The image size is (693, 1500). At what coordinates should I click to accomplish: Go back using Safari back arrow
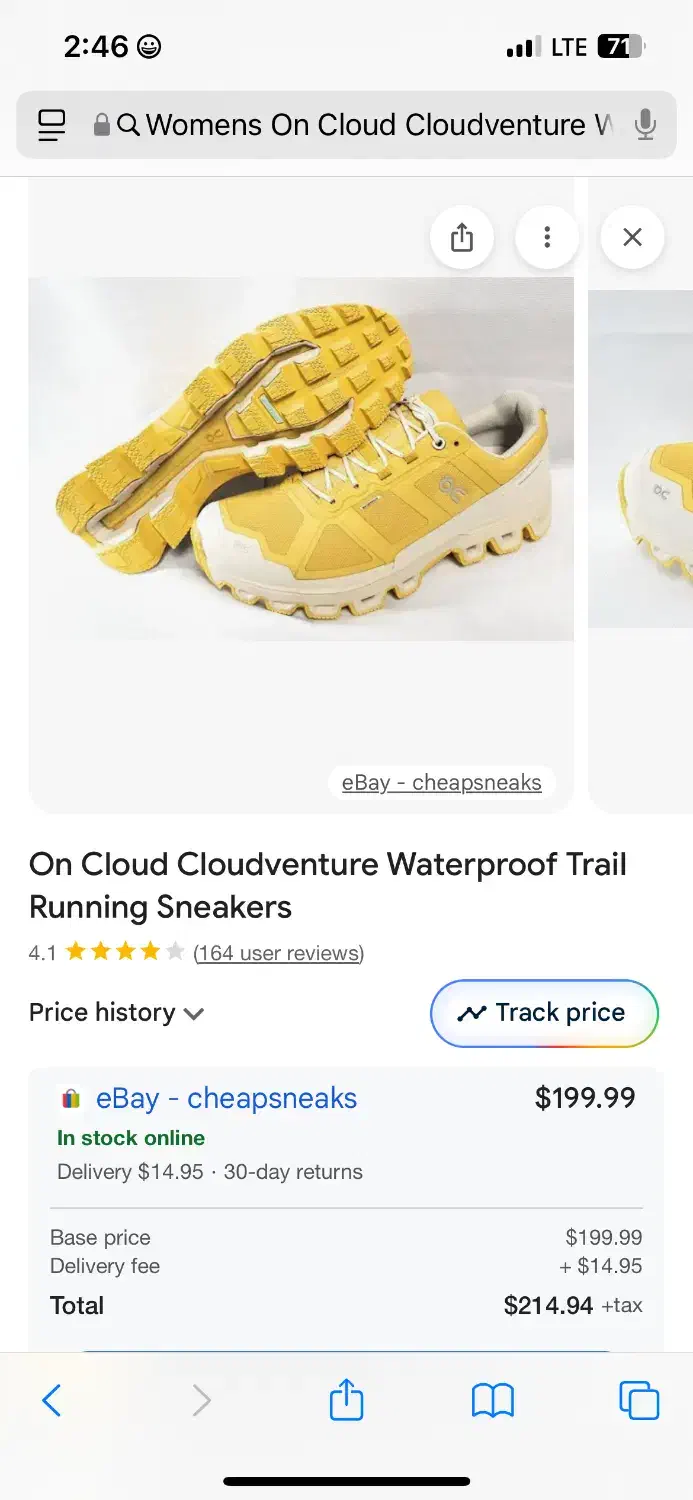[x=52, y=1400]
